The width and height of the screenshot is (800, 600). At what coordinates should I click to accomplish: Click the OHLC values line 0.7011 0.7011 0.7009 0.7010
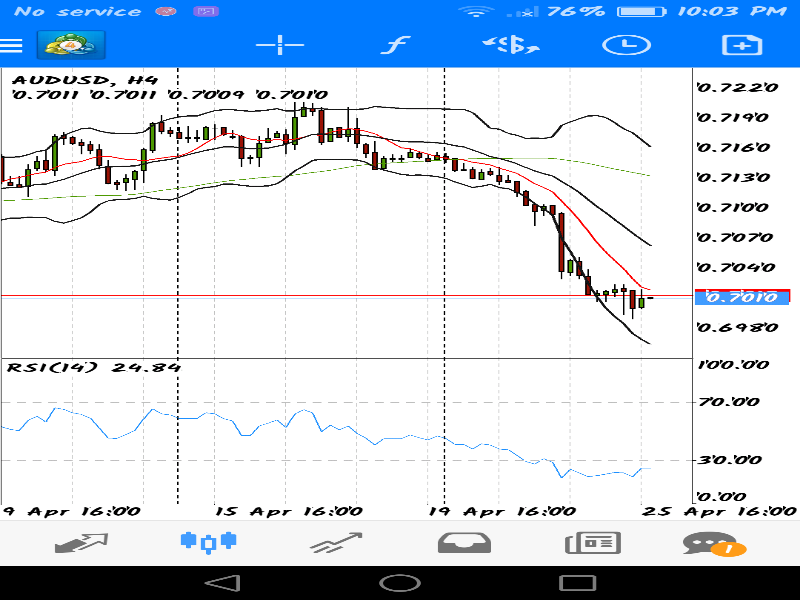[x=169, y=95]
